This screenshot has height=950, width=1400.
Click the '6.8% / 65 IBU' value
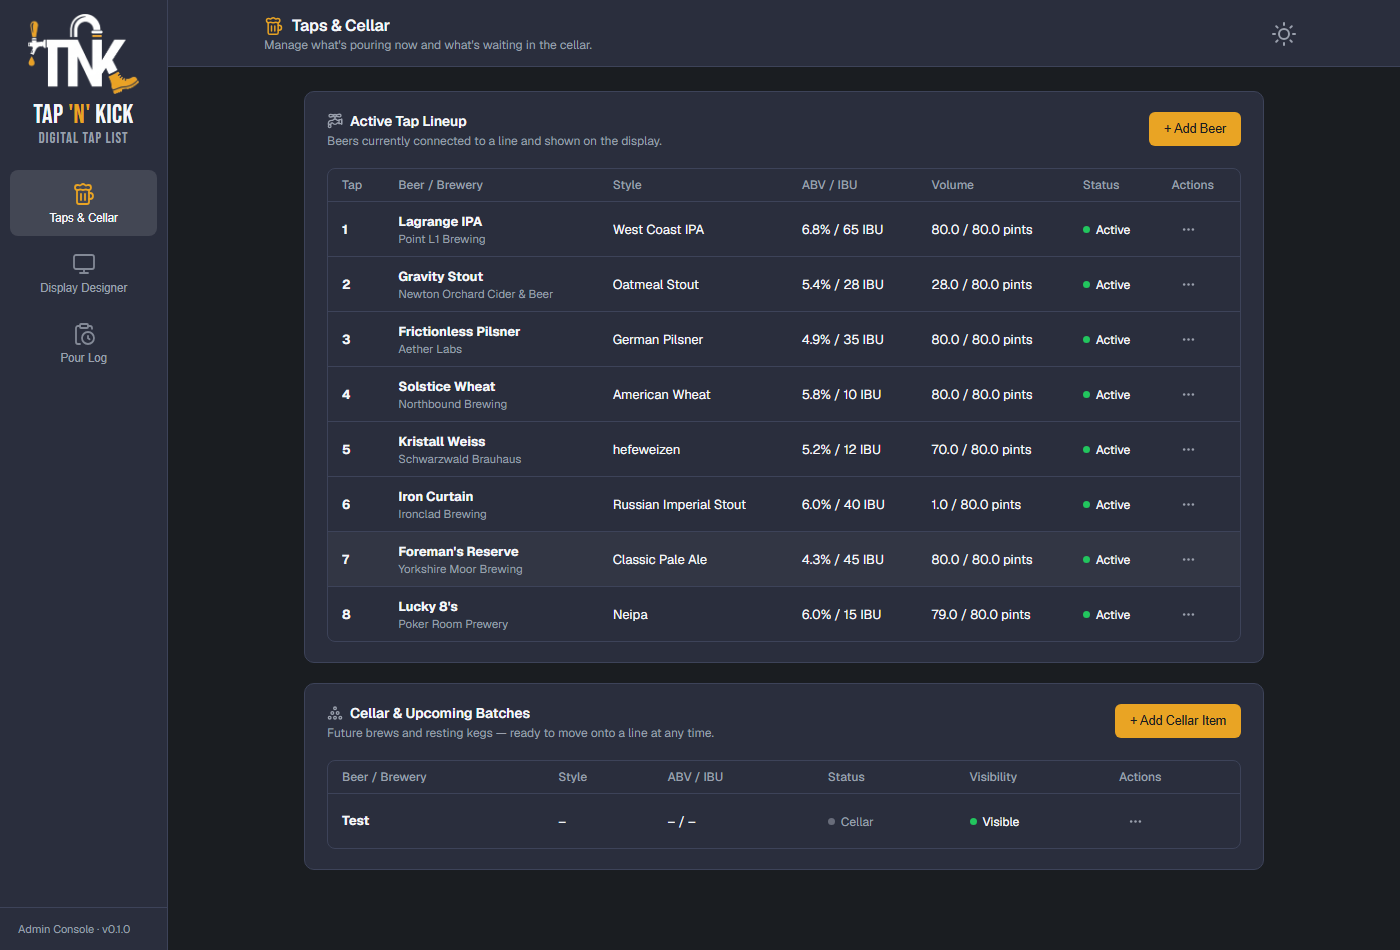pos(842,230)
